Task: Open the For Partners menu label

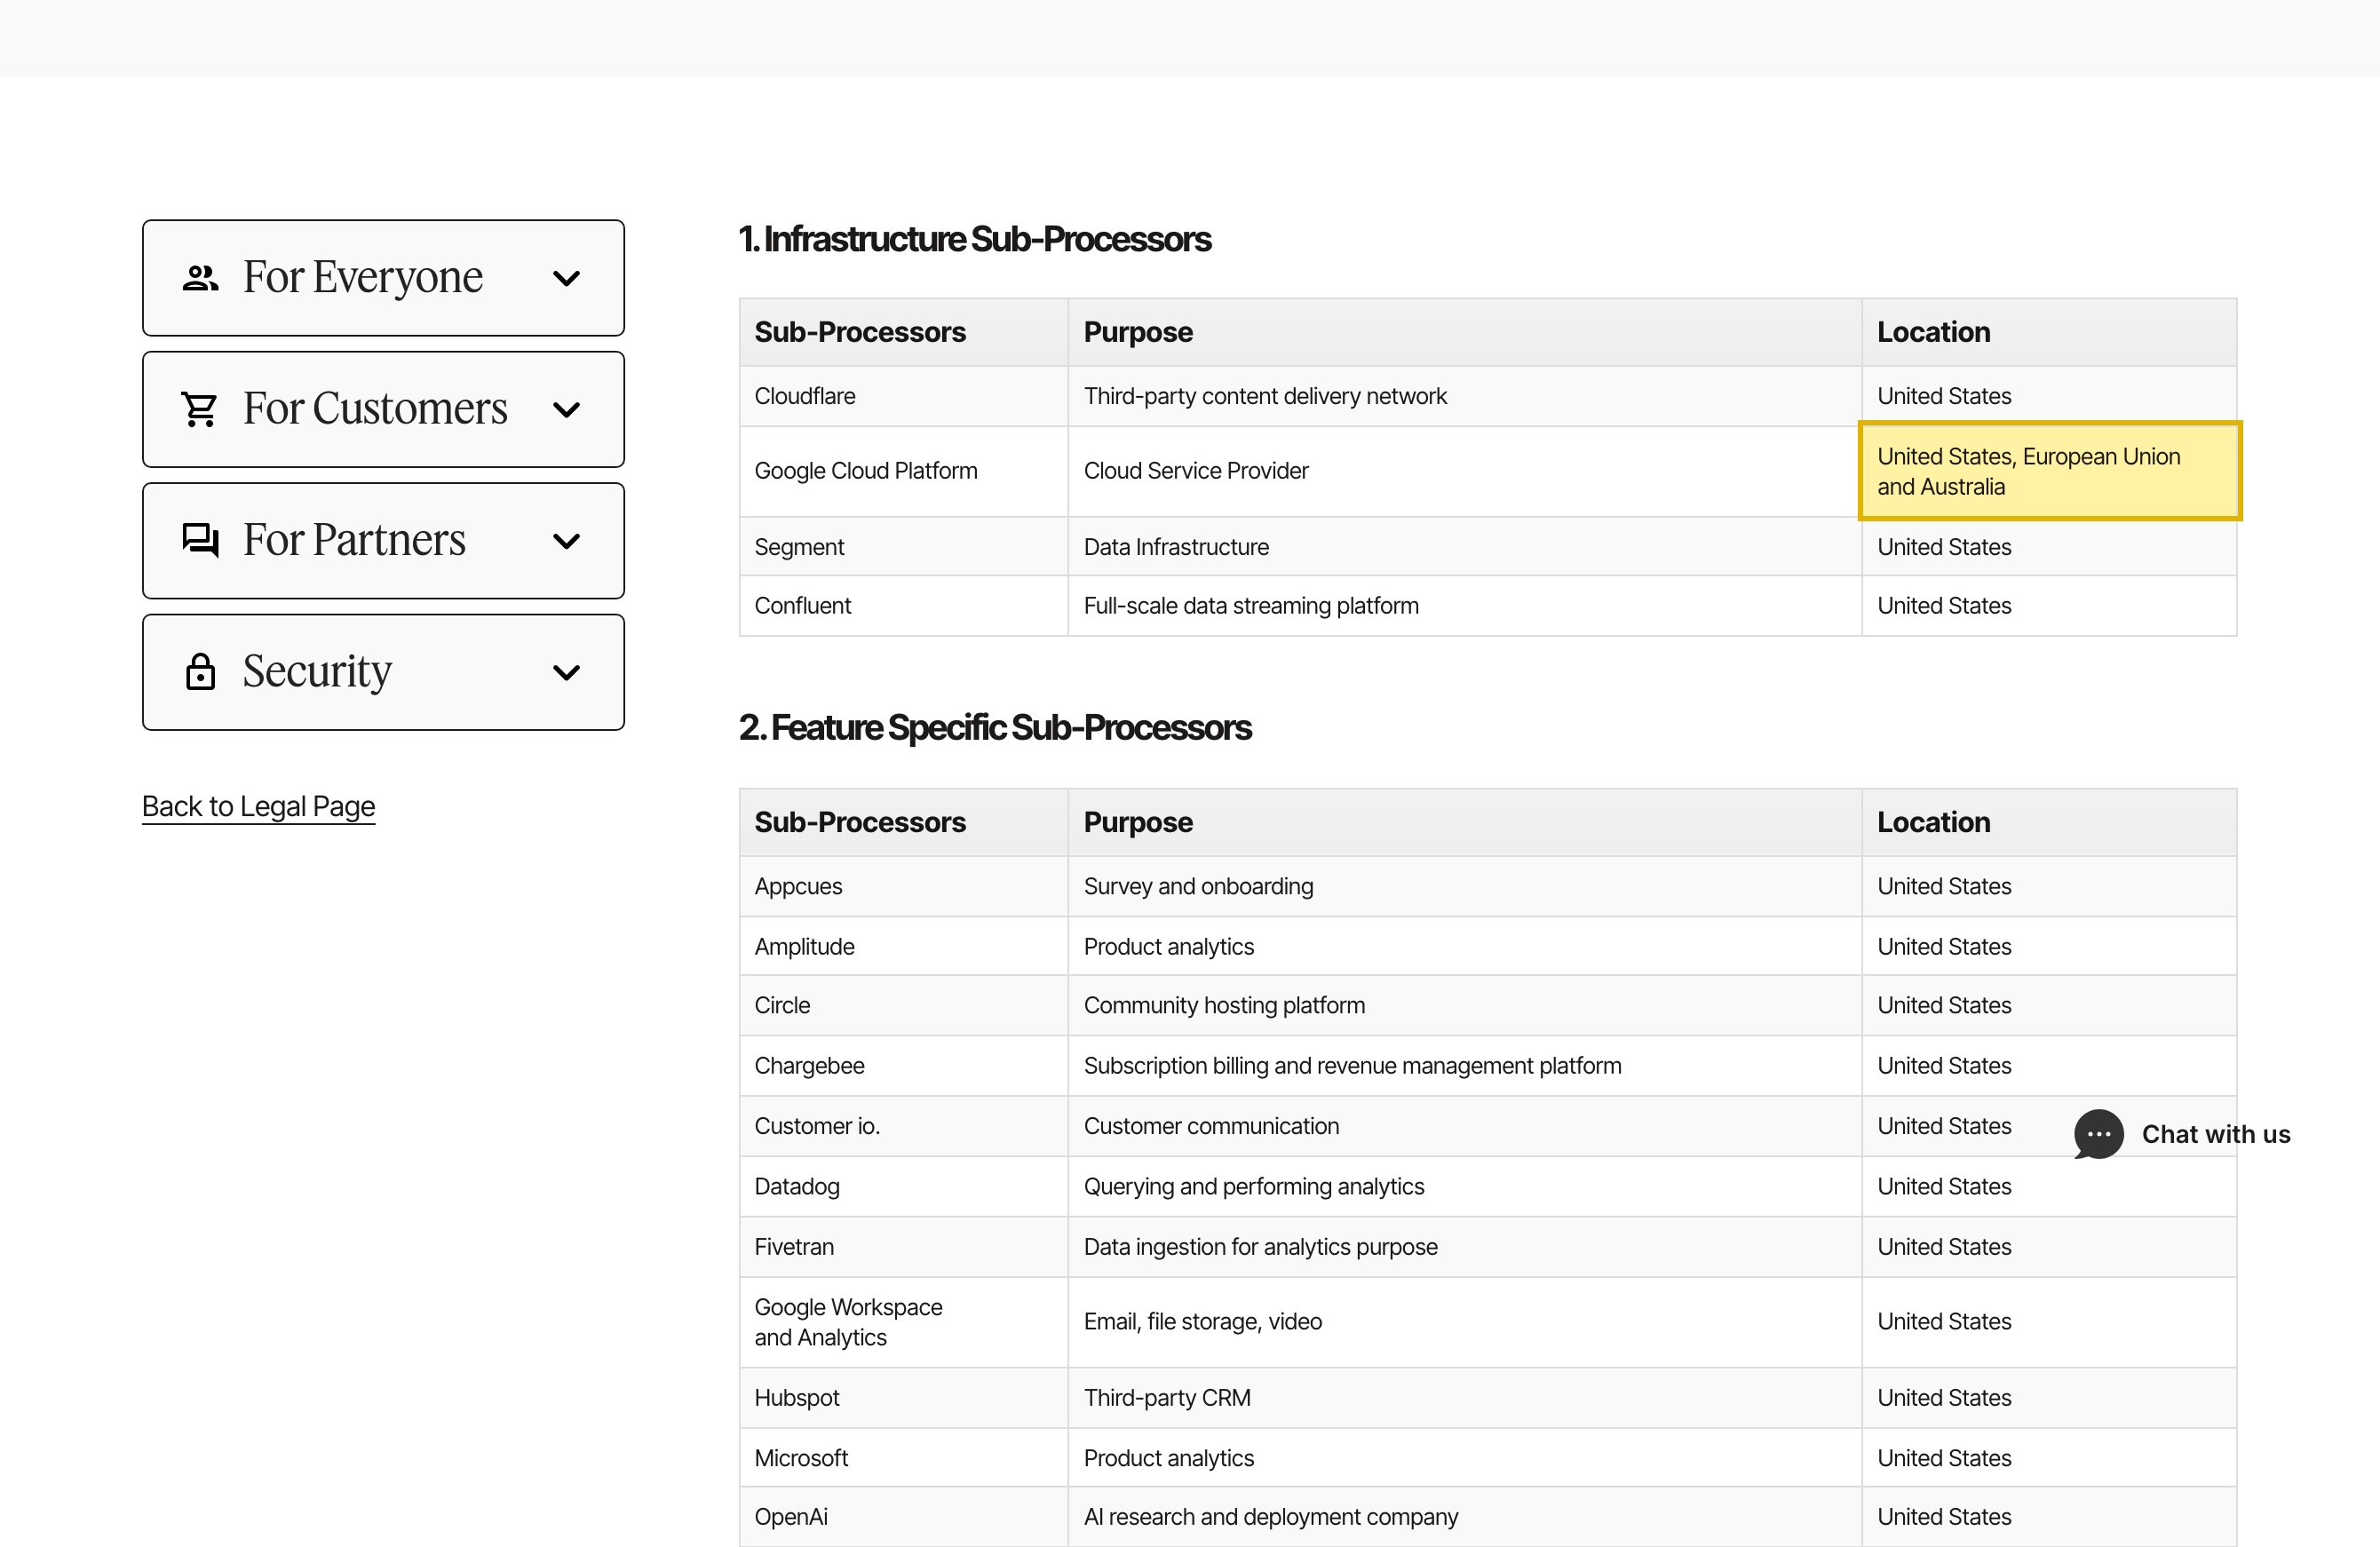Action: click(x=354, y=540)
